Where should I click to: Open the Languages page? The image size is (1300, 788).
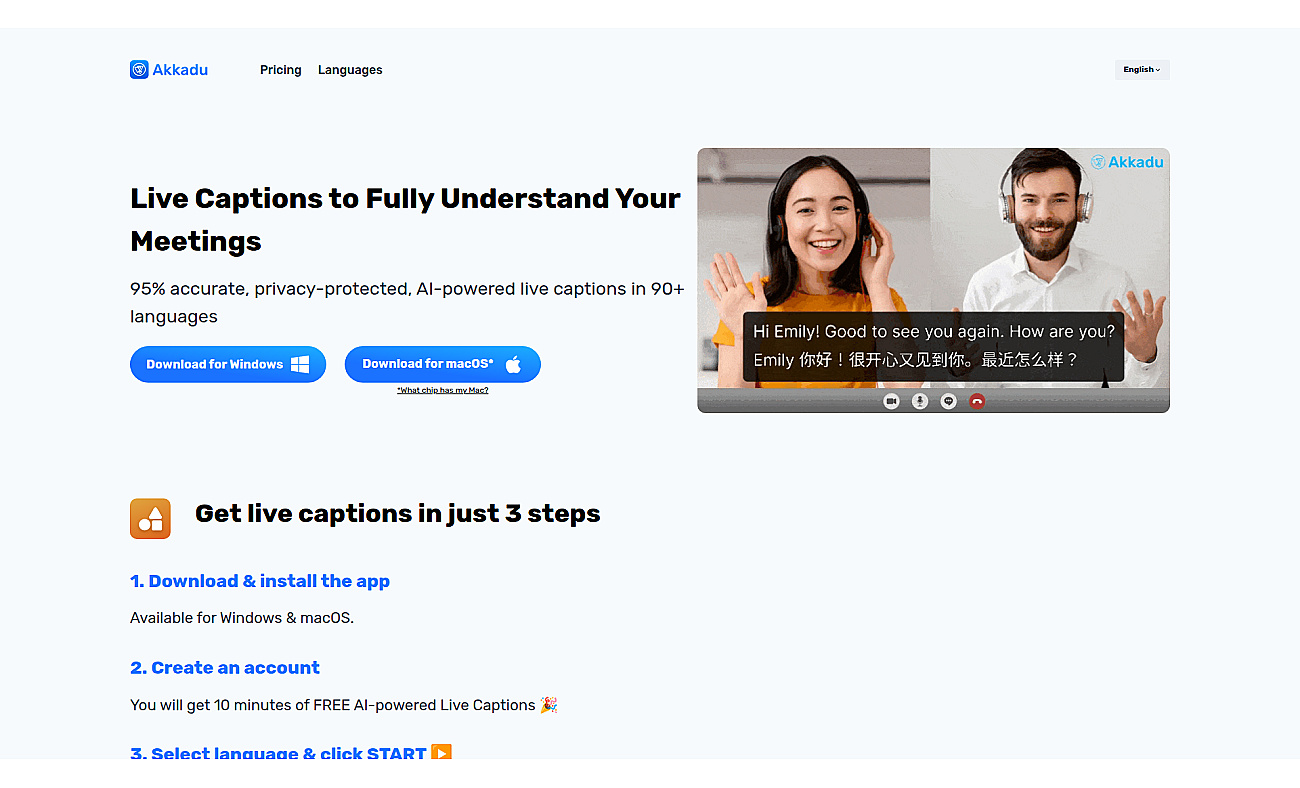[350, 70]
